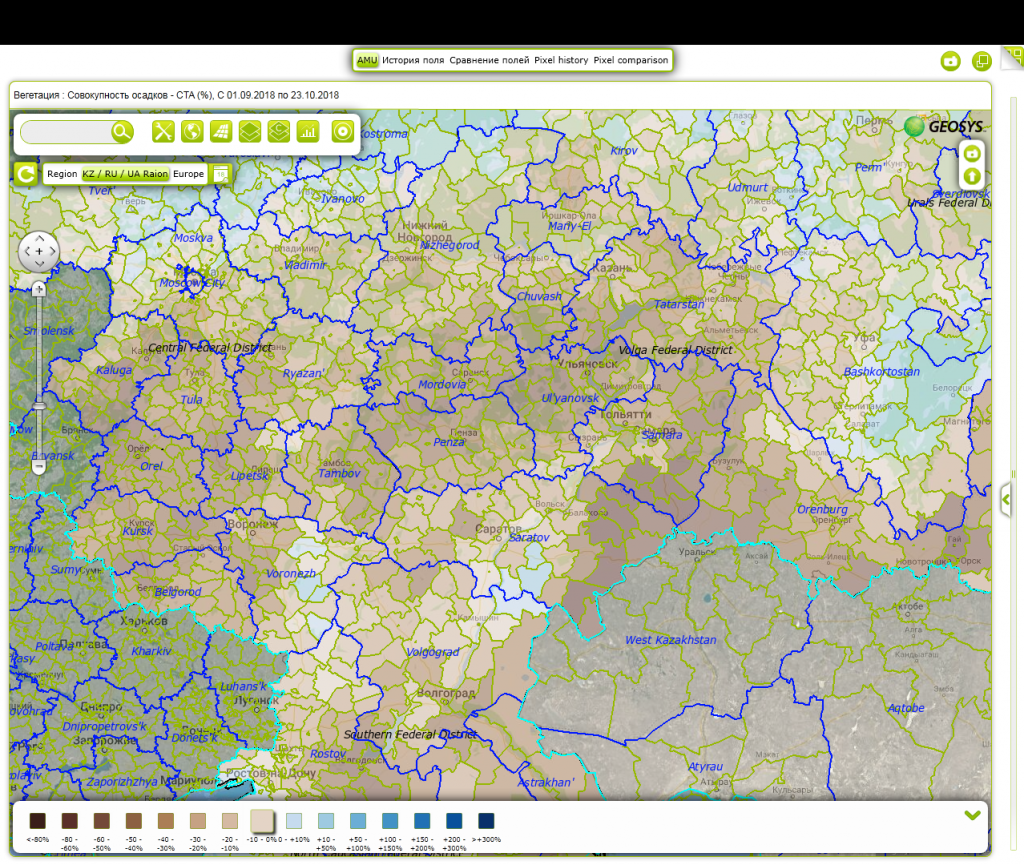Click the Tatarstan label on the map
Viewport: 1024px width, 865px height.
[679, 304]
